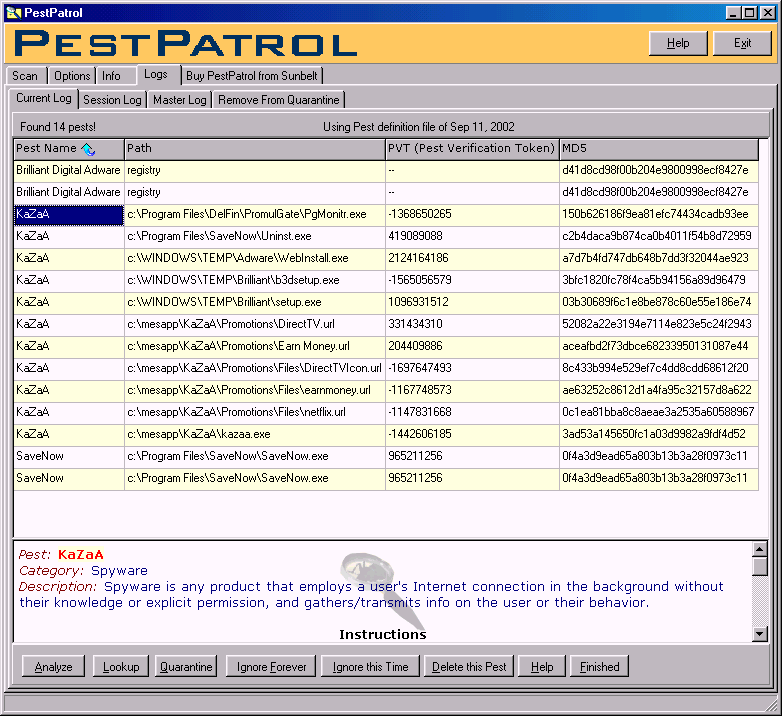
Task: Switch to the Current Log sub-tab
Action: [x=44, y=98]
